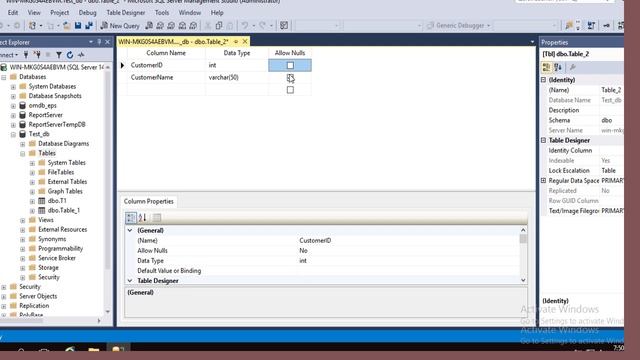
Task: Click the Undo toolbar icon
Action: 244,26
